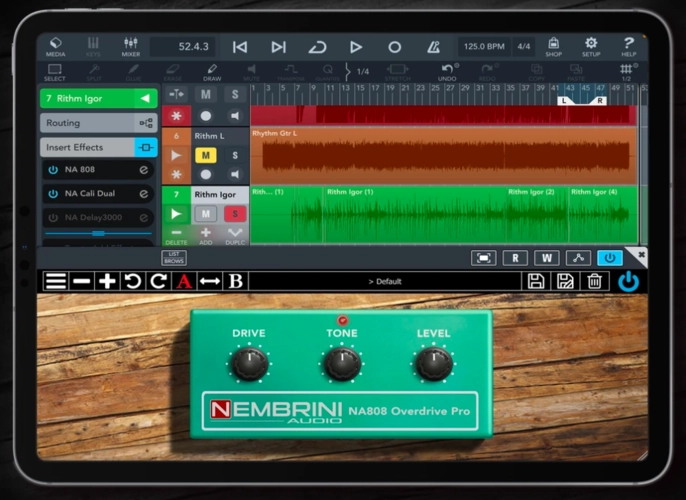The image size is (686, 500).
Task: Open the NA Delay3000 editor
Action: [x=144, y=217]
